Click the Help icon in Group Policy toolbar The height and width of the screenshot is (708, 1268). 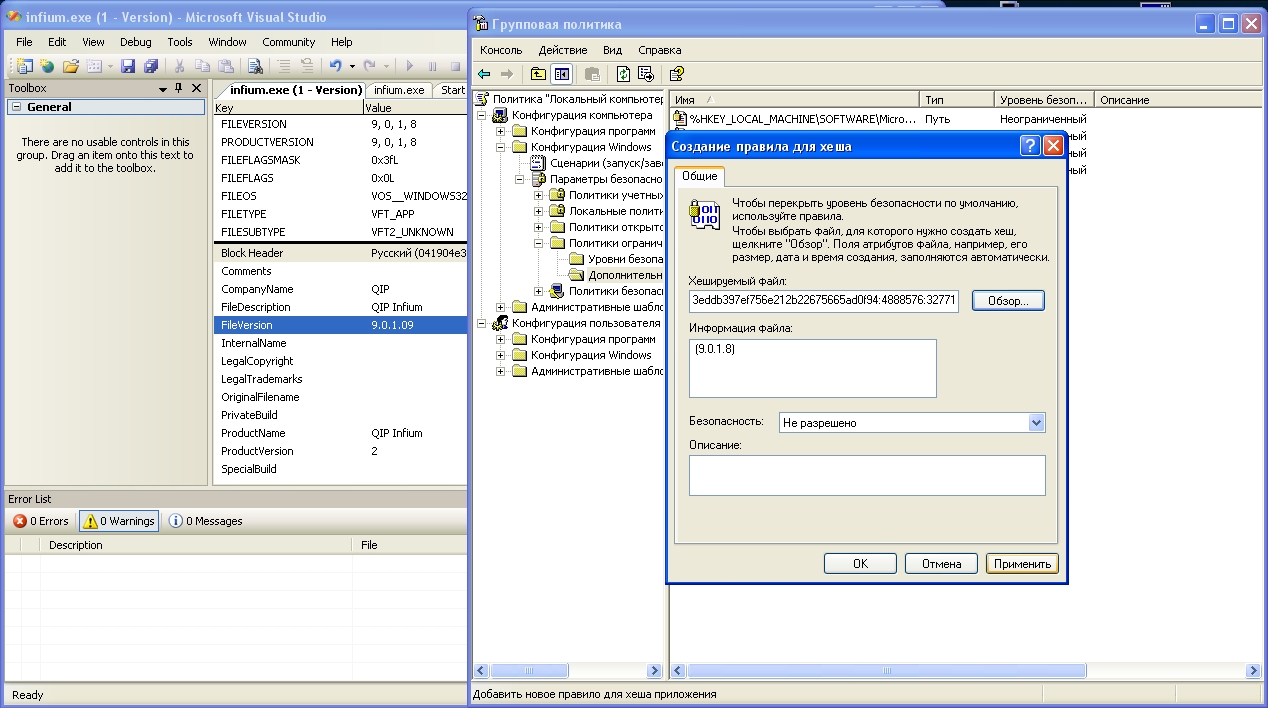coord(677,74)
